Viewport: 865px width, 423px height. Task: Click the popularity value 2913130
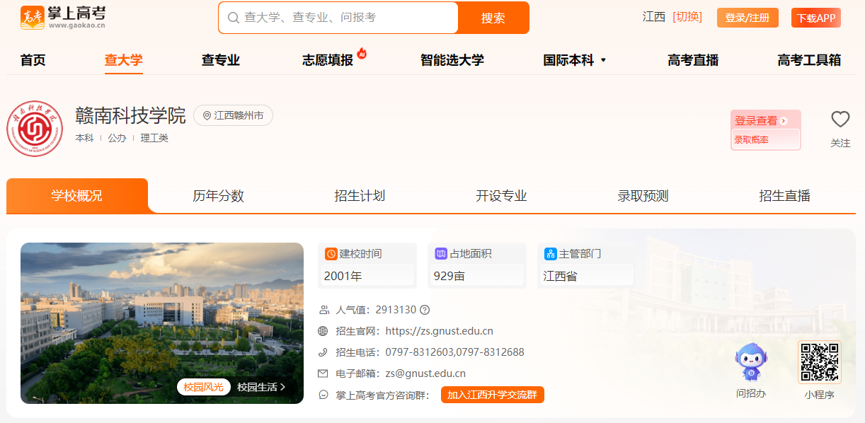[396, 310]
